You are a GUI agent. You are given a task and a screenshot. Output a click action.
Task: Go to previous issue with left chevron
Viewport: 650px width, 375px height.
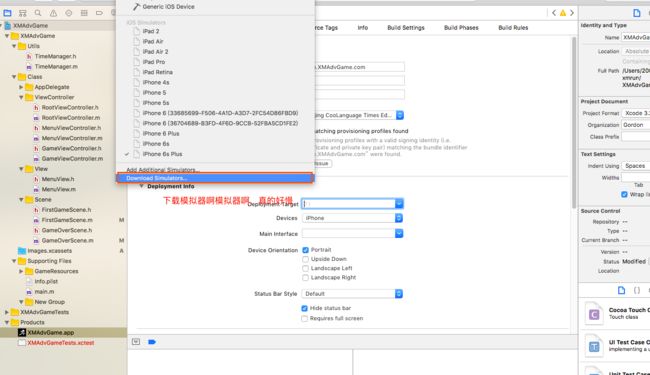click(x=554, y=13)
